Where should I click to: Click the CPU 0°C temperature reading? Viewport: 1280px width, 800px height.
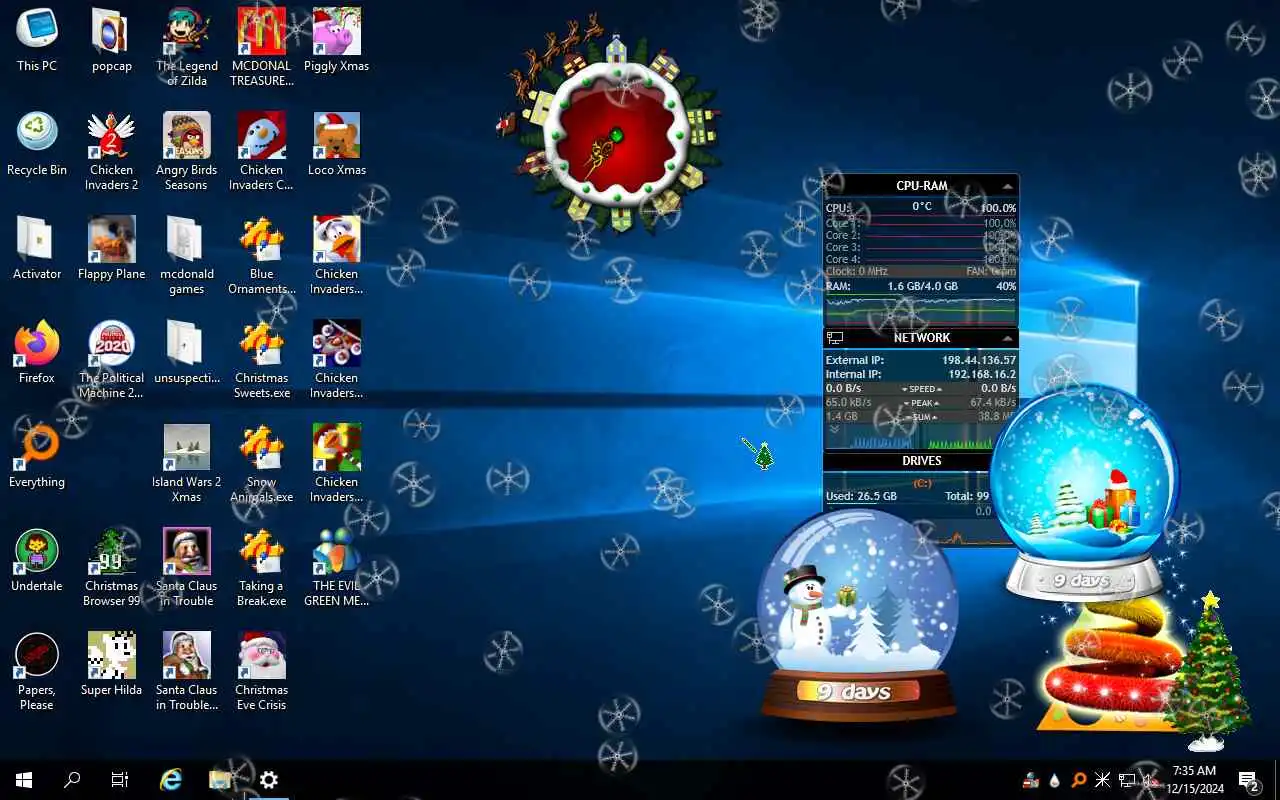tap(921, 207)
